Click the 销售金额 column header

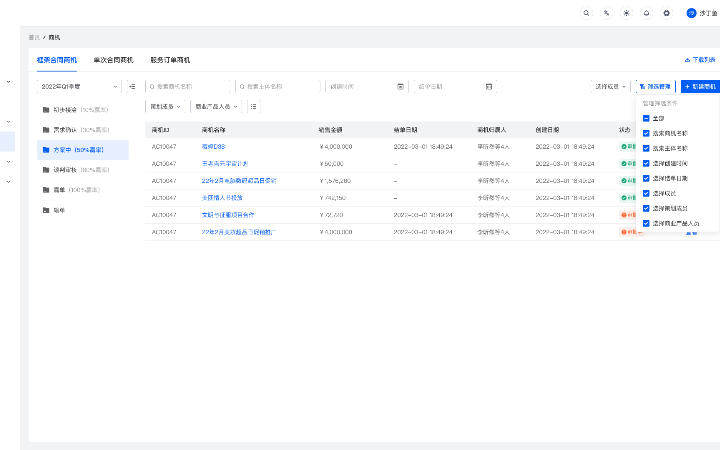pyautogui.click(x=331, y=130)
